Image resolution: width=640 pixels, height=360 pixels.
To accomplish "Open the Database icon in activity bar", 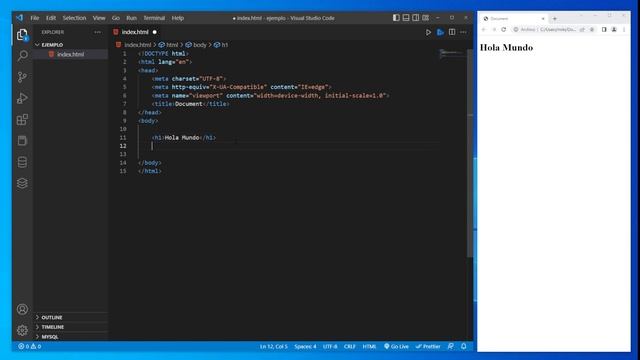I will (22, 162).
